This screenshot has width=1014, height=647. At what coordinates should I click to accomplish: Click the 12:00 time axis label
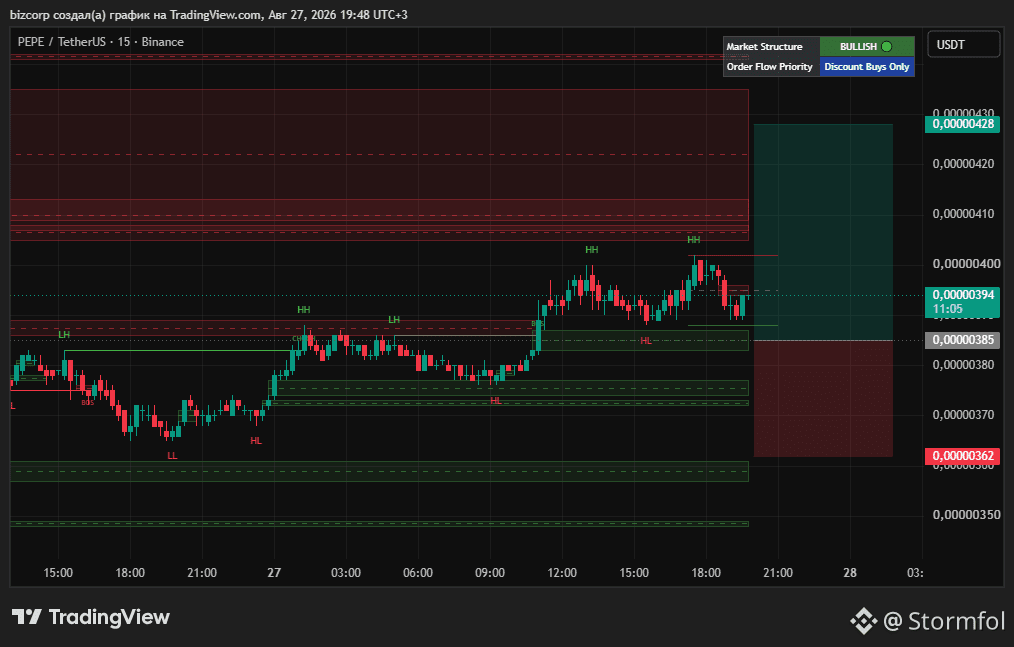coord(562,573)
